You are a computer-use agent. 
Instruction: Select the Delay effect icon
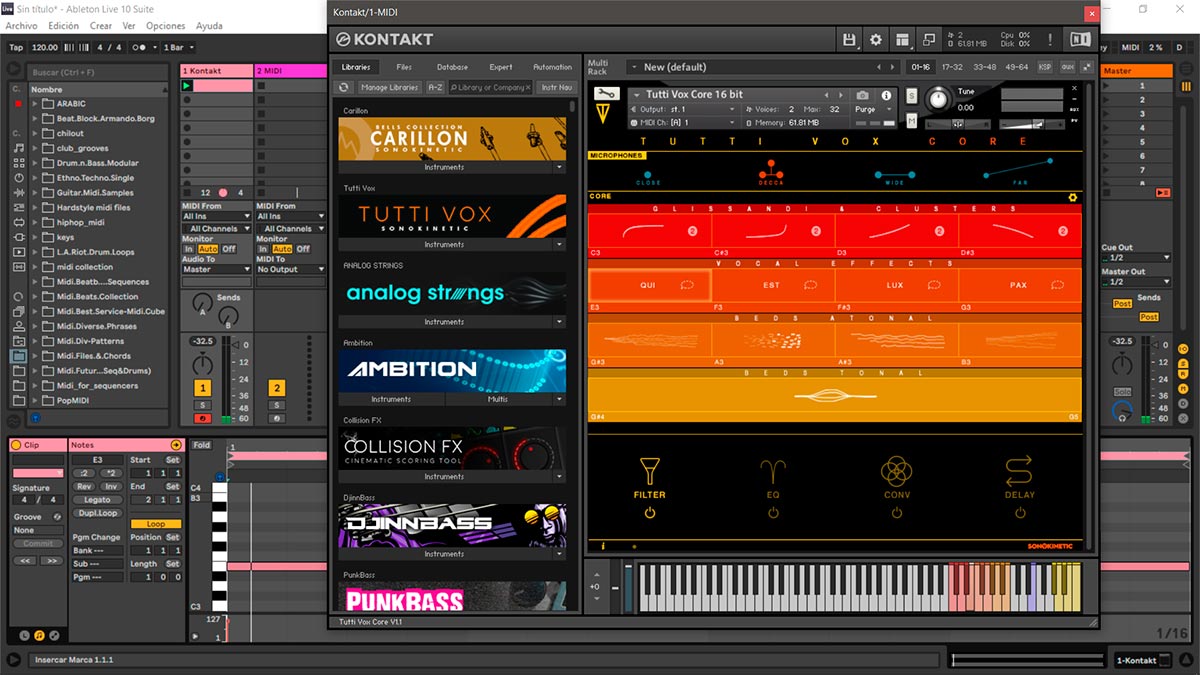pyautogui.click(x=1019, y=471)
